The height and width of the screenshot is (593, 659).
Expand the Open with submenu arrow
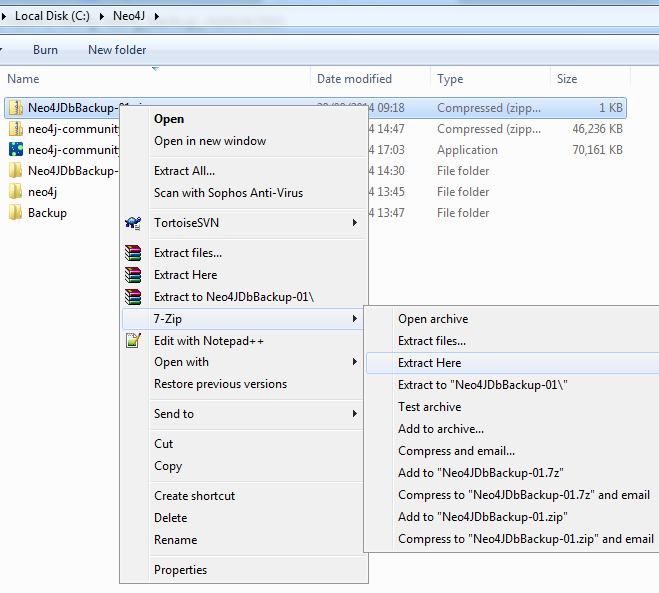click(355, 362)
